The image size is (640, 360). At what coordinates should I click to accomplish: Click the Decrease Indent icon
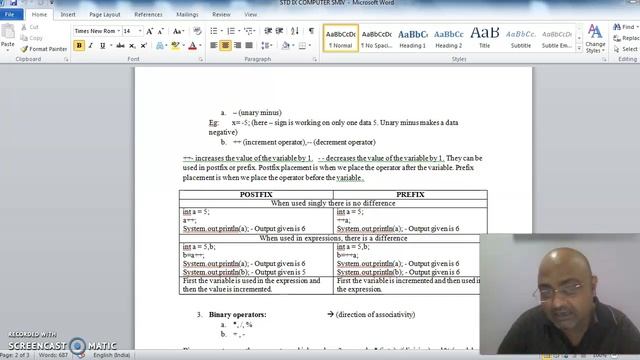[x=268, y=31]
